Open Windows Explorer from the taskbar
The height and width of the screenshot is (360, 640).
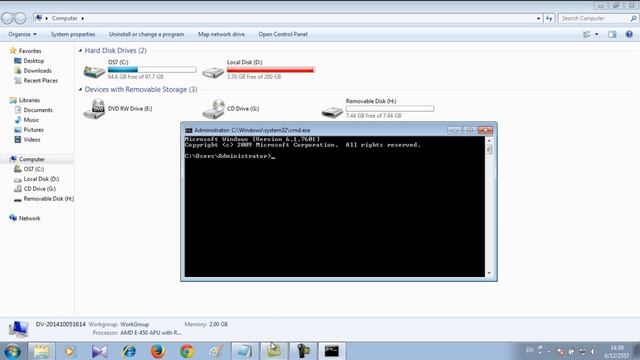41,351
